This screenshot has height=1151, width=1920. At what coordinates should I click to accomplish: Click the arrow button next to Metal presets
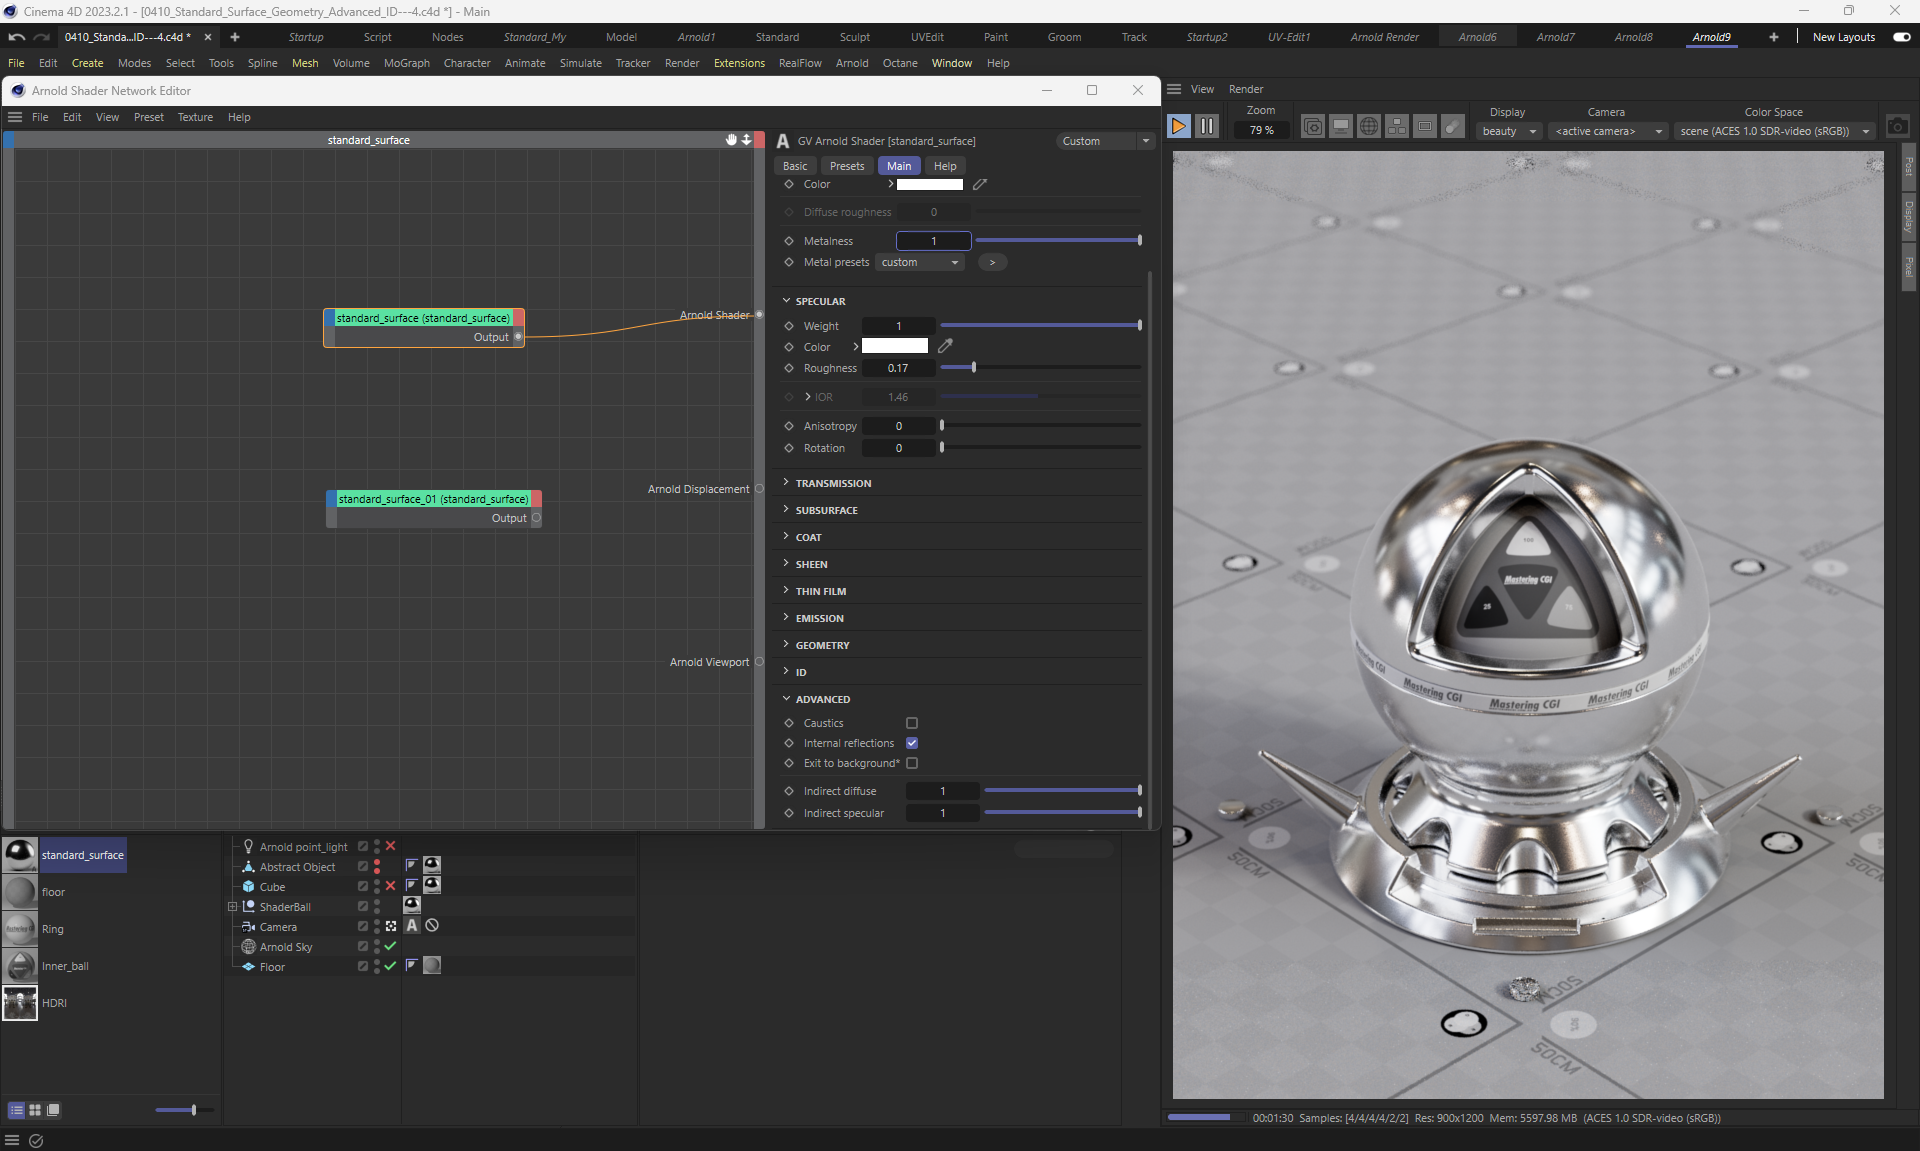(x=991, y=262)
